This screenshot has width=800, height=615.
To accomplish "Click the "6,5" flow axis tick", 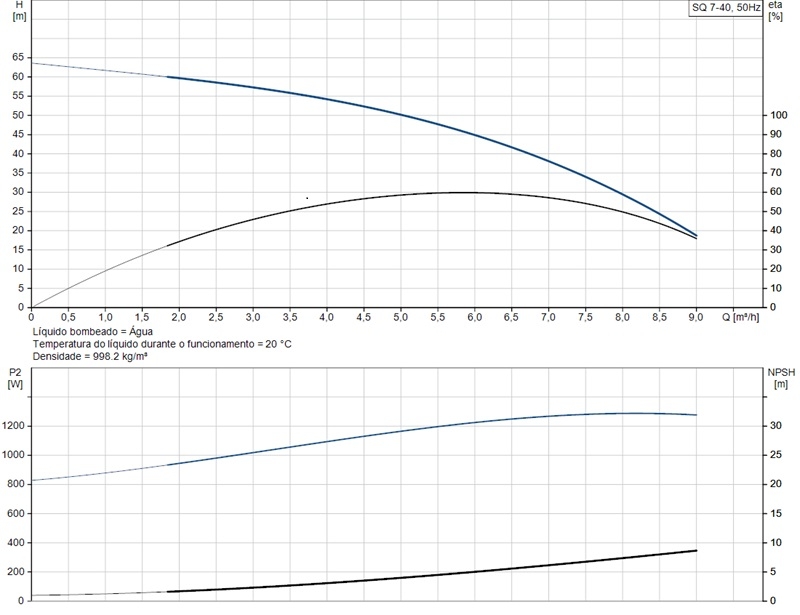I will coord(511,317).
